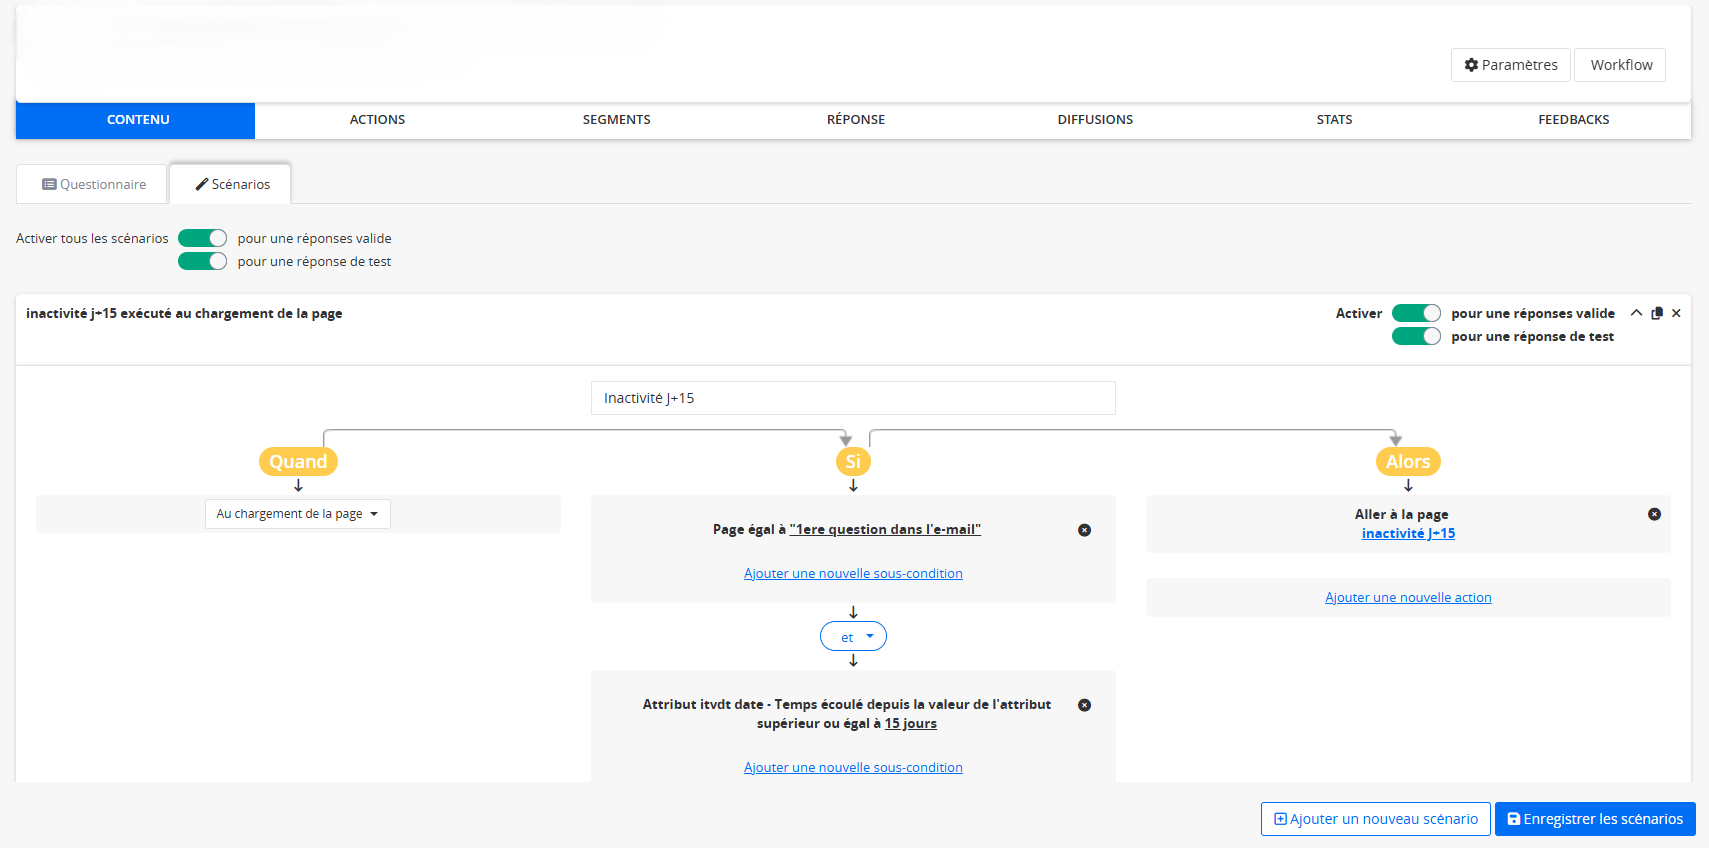Click the 'Si' condition badge

pyautogui.click(x=853, y=461)
